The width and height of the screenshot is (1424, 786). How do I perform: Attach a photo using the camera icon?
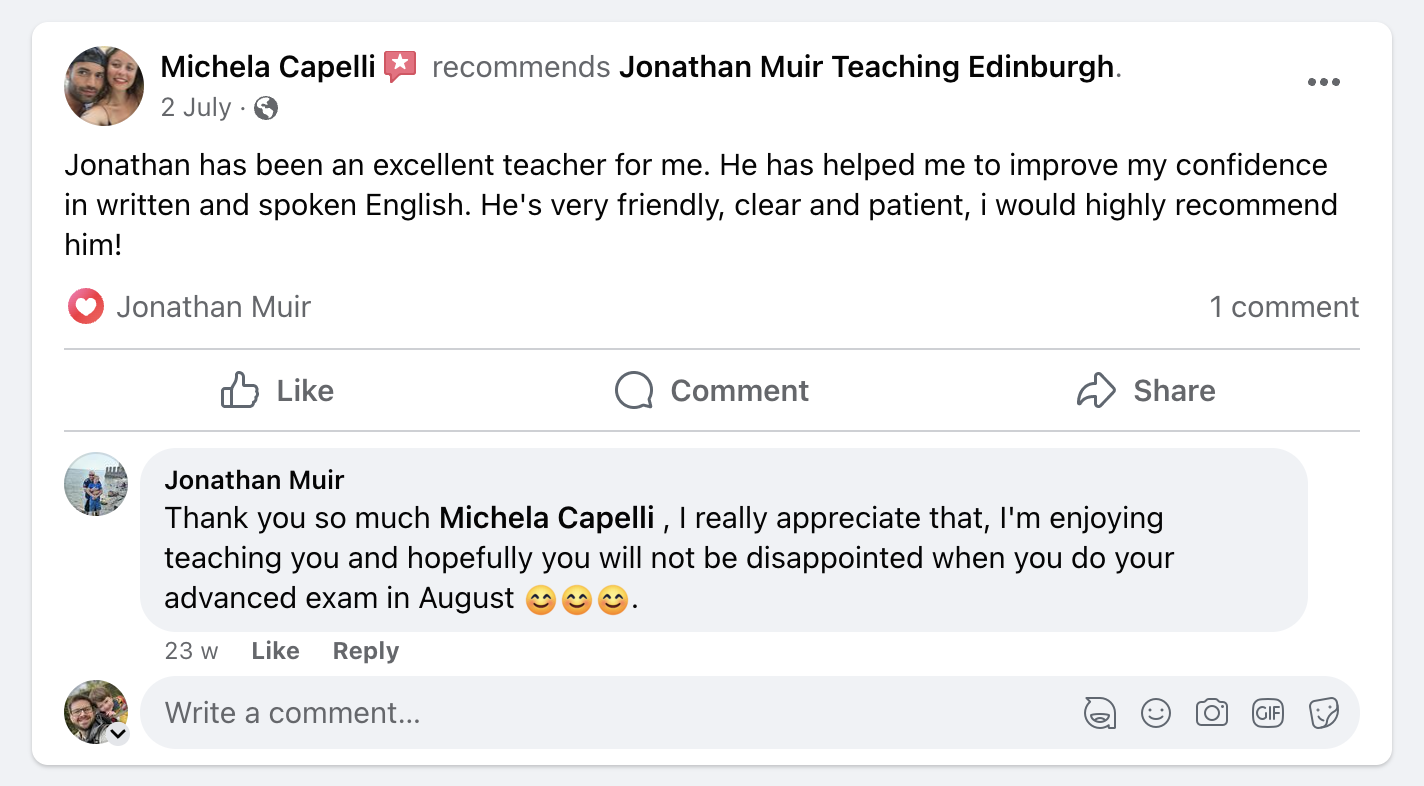(x=1212, y=712)
